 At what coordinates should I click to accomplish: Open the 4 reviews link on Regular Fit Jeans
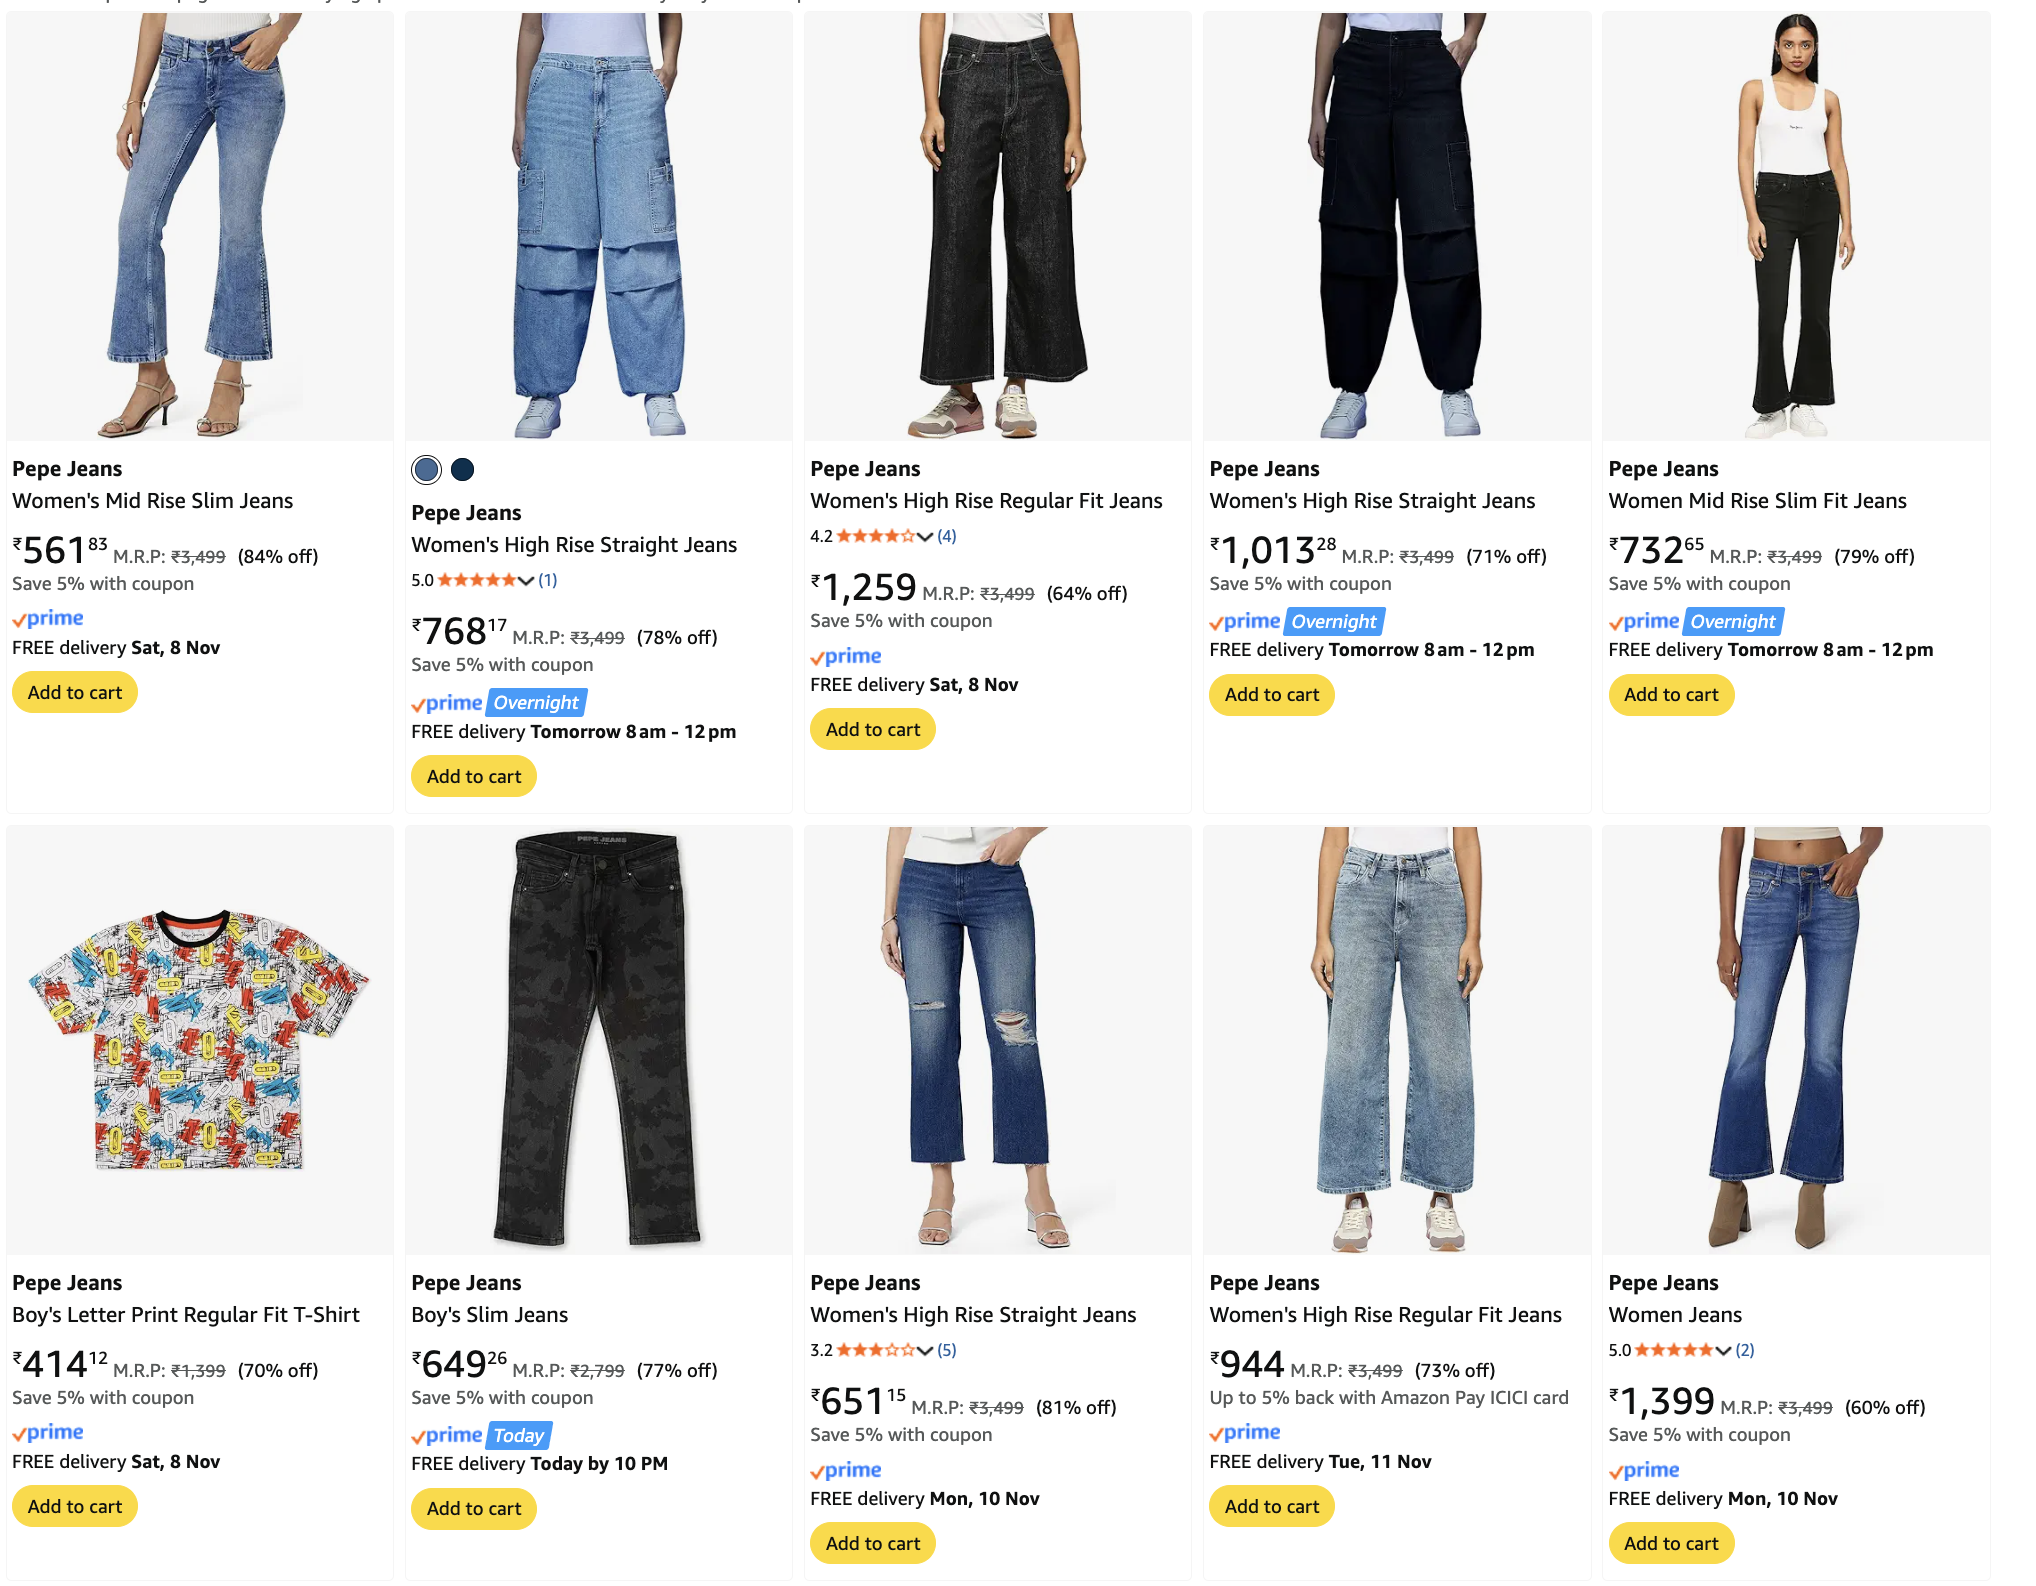(947, 536)
